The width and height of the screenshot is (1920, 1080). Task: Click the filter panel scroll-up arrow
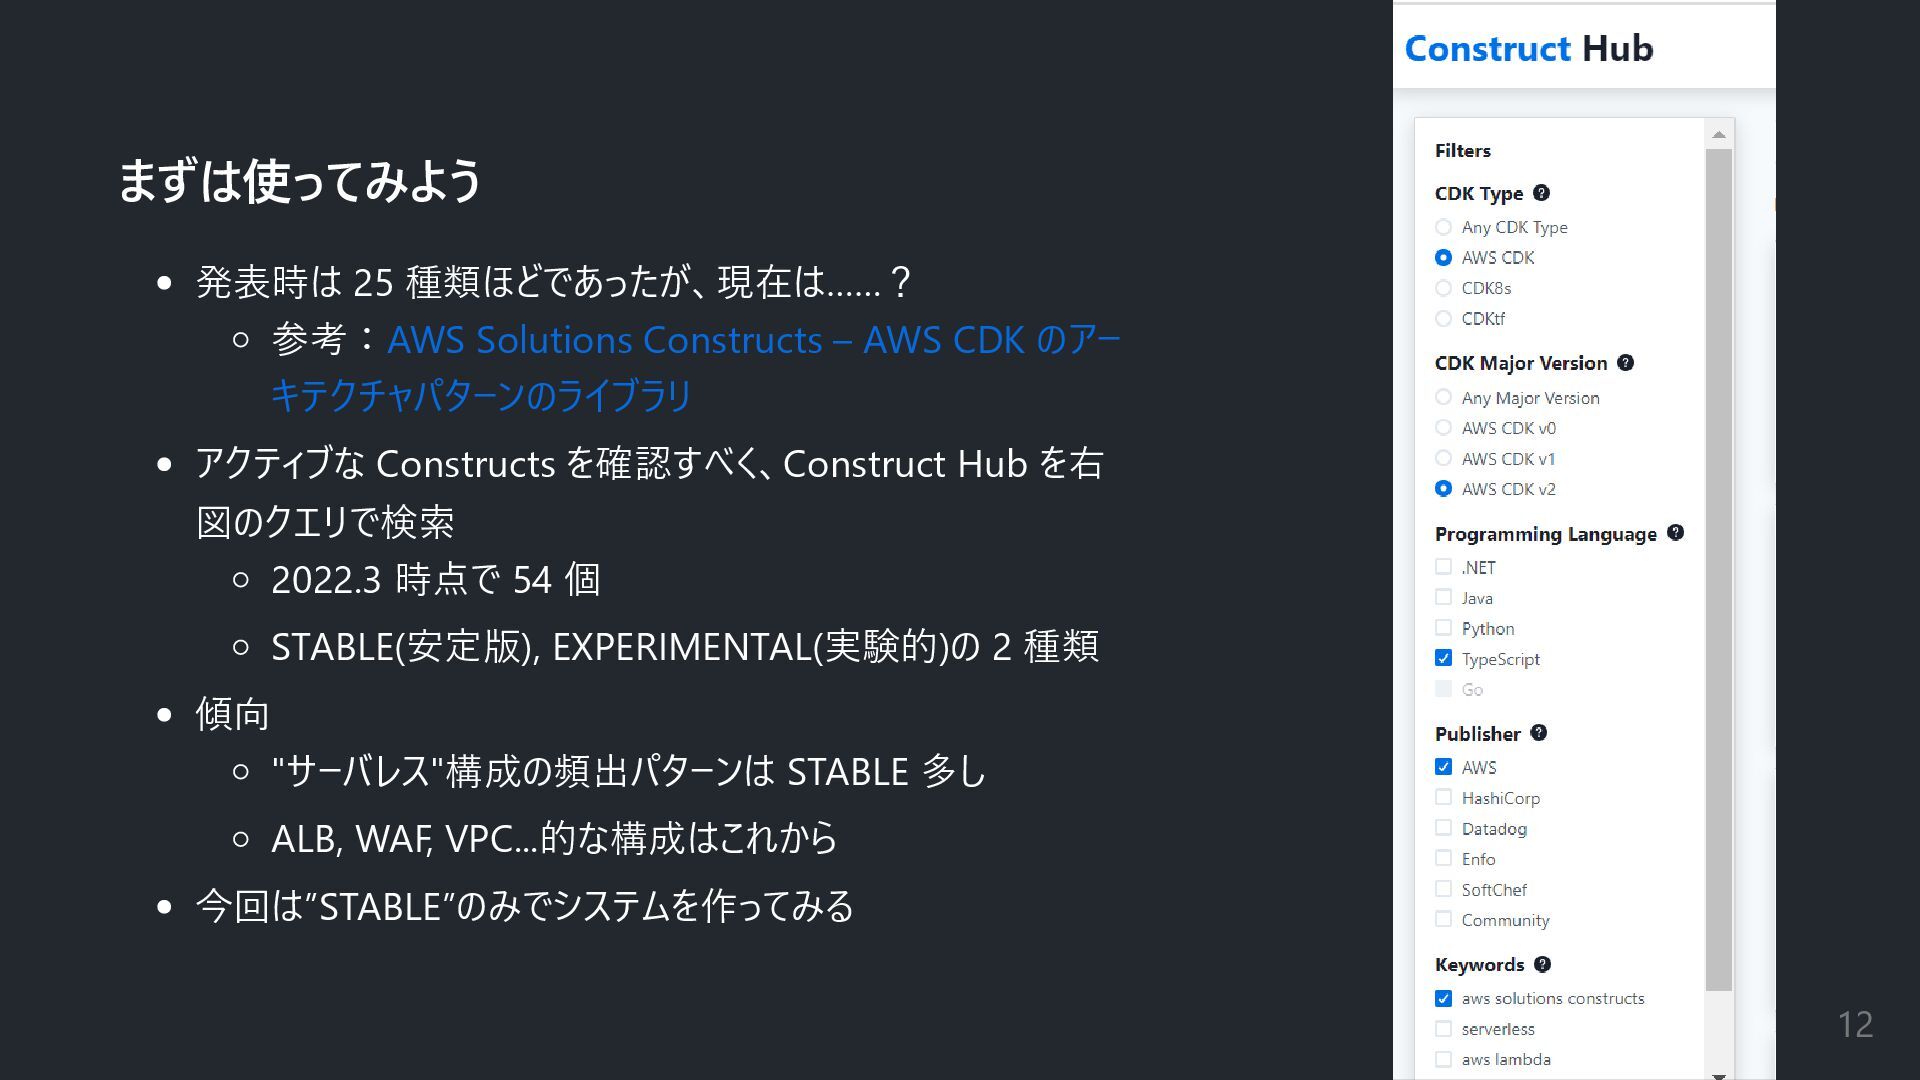tap(1718, 135)
